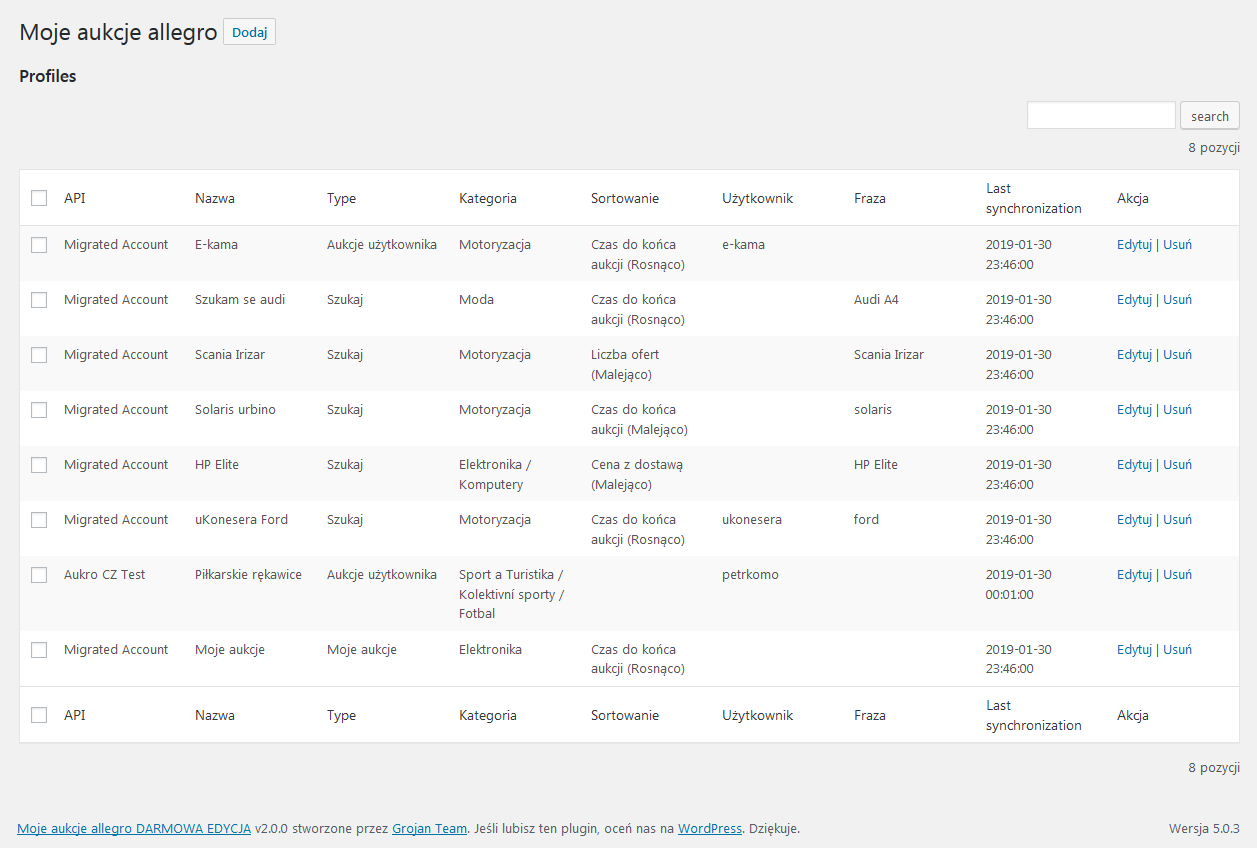
Task: Click the Elektronika / Komputery category cell
Action: coord(495,475)
